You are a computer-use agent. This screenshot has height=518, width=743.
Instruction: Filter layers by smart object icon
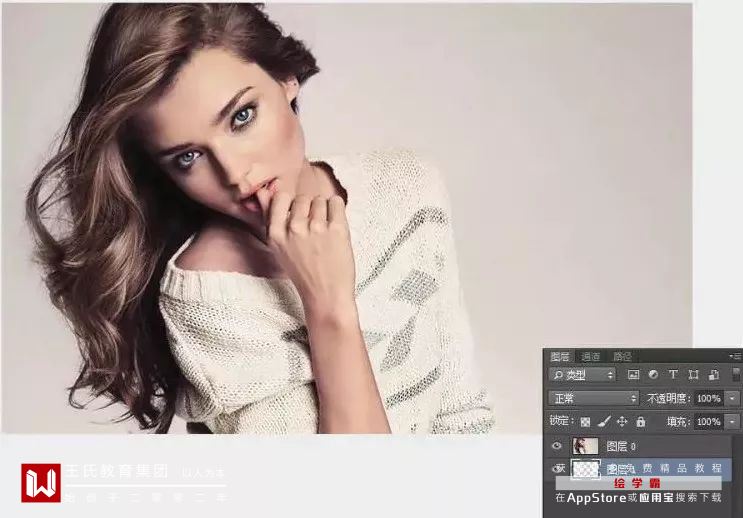714,375
